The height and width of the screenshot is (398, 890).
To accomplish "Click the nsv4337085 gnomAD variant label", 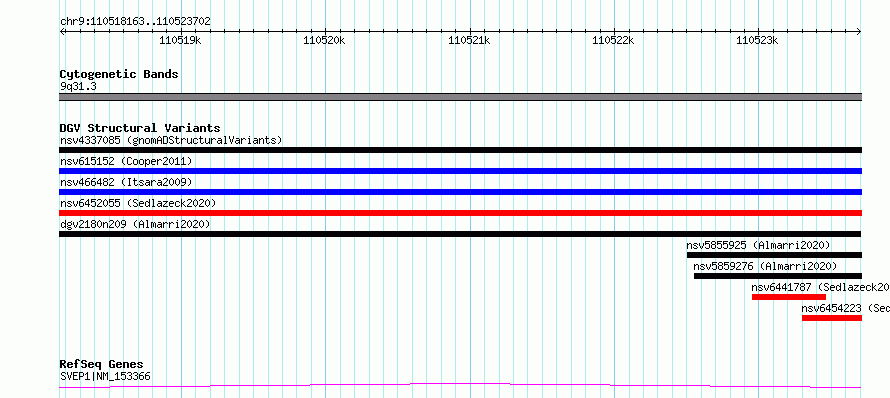I will tap(171, 140).
